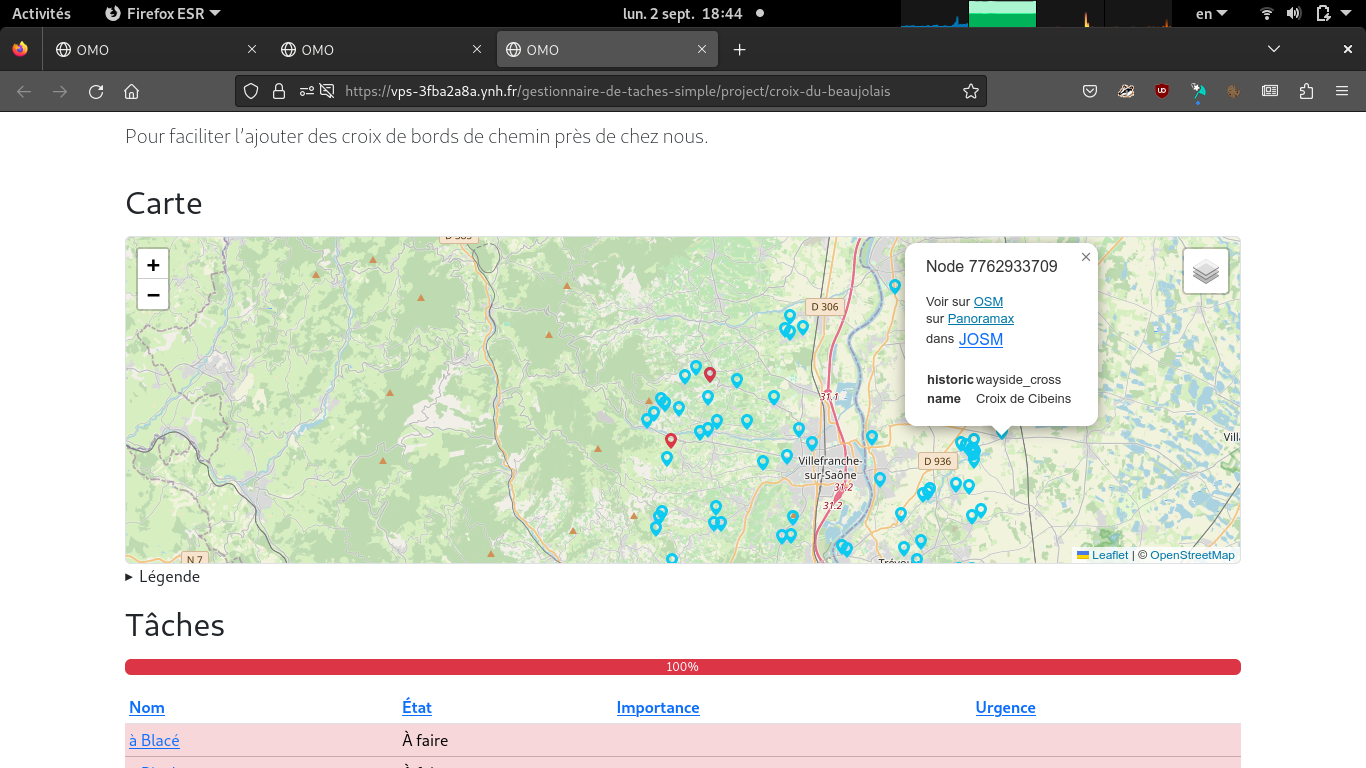Screen dimensions: 1366x768
Task: Open the Firefox hamburger application menu
Action: 1342,91
